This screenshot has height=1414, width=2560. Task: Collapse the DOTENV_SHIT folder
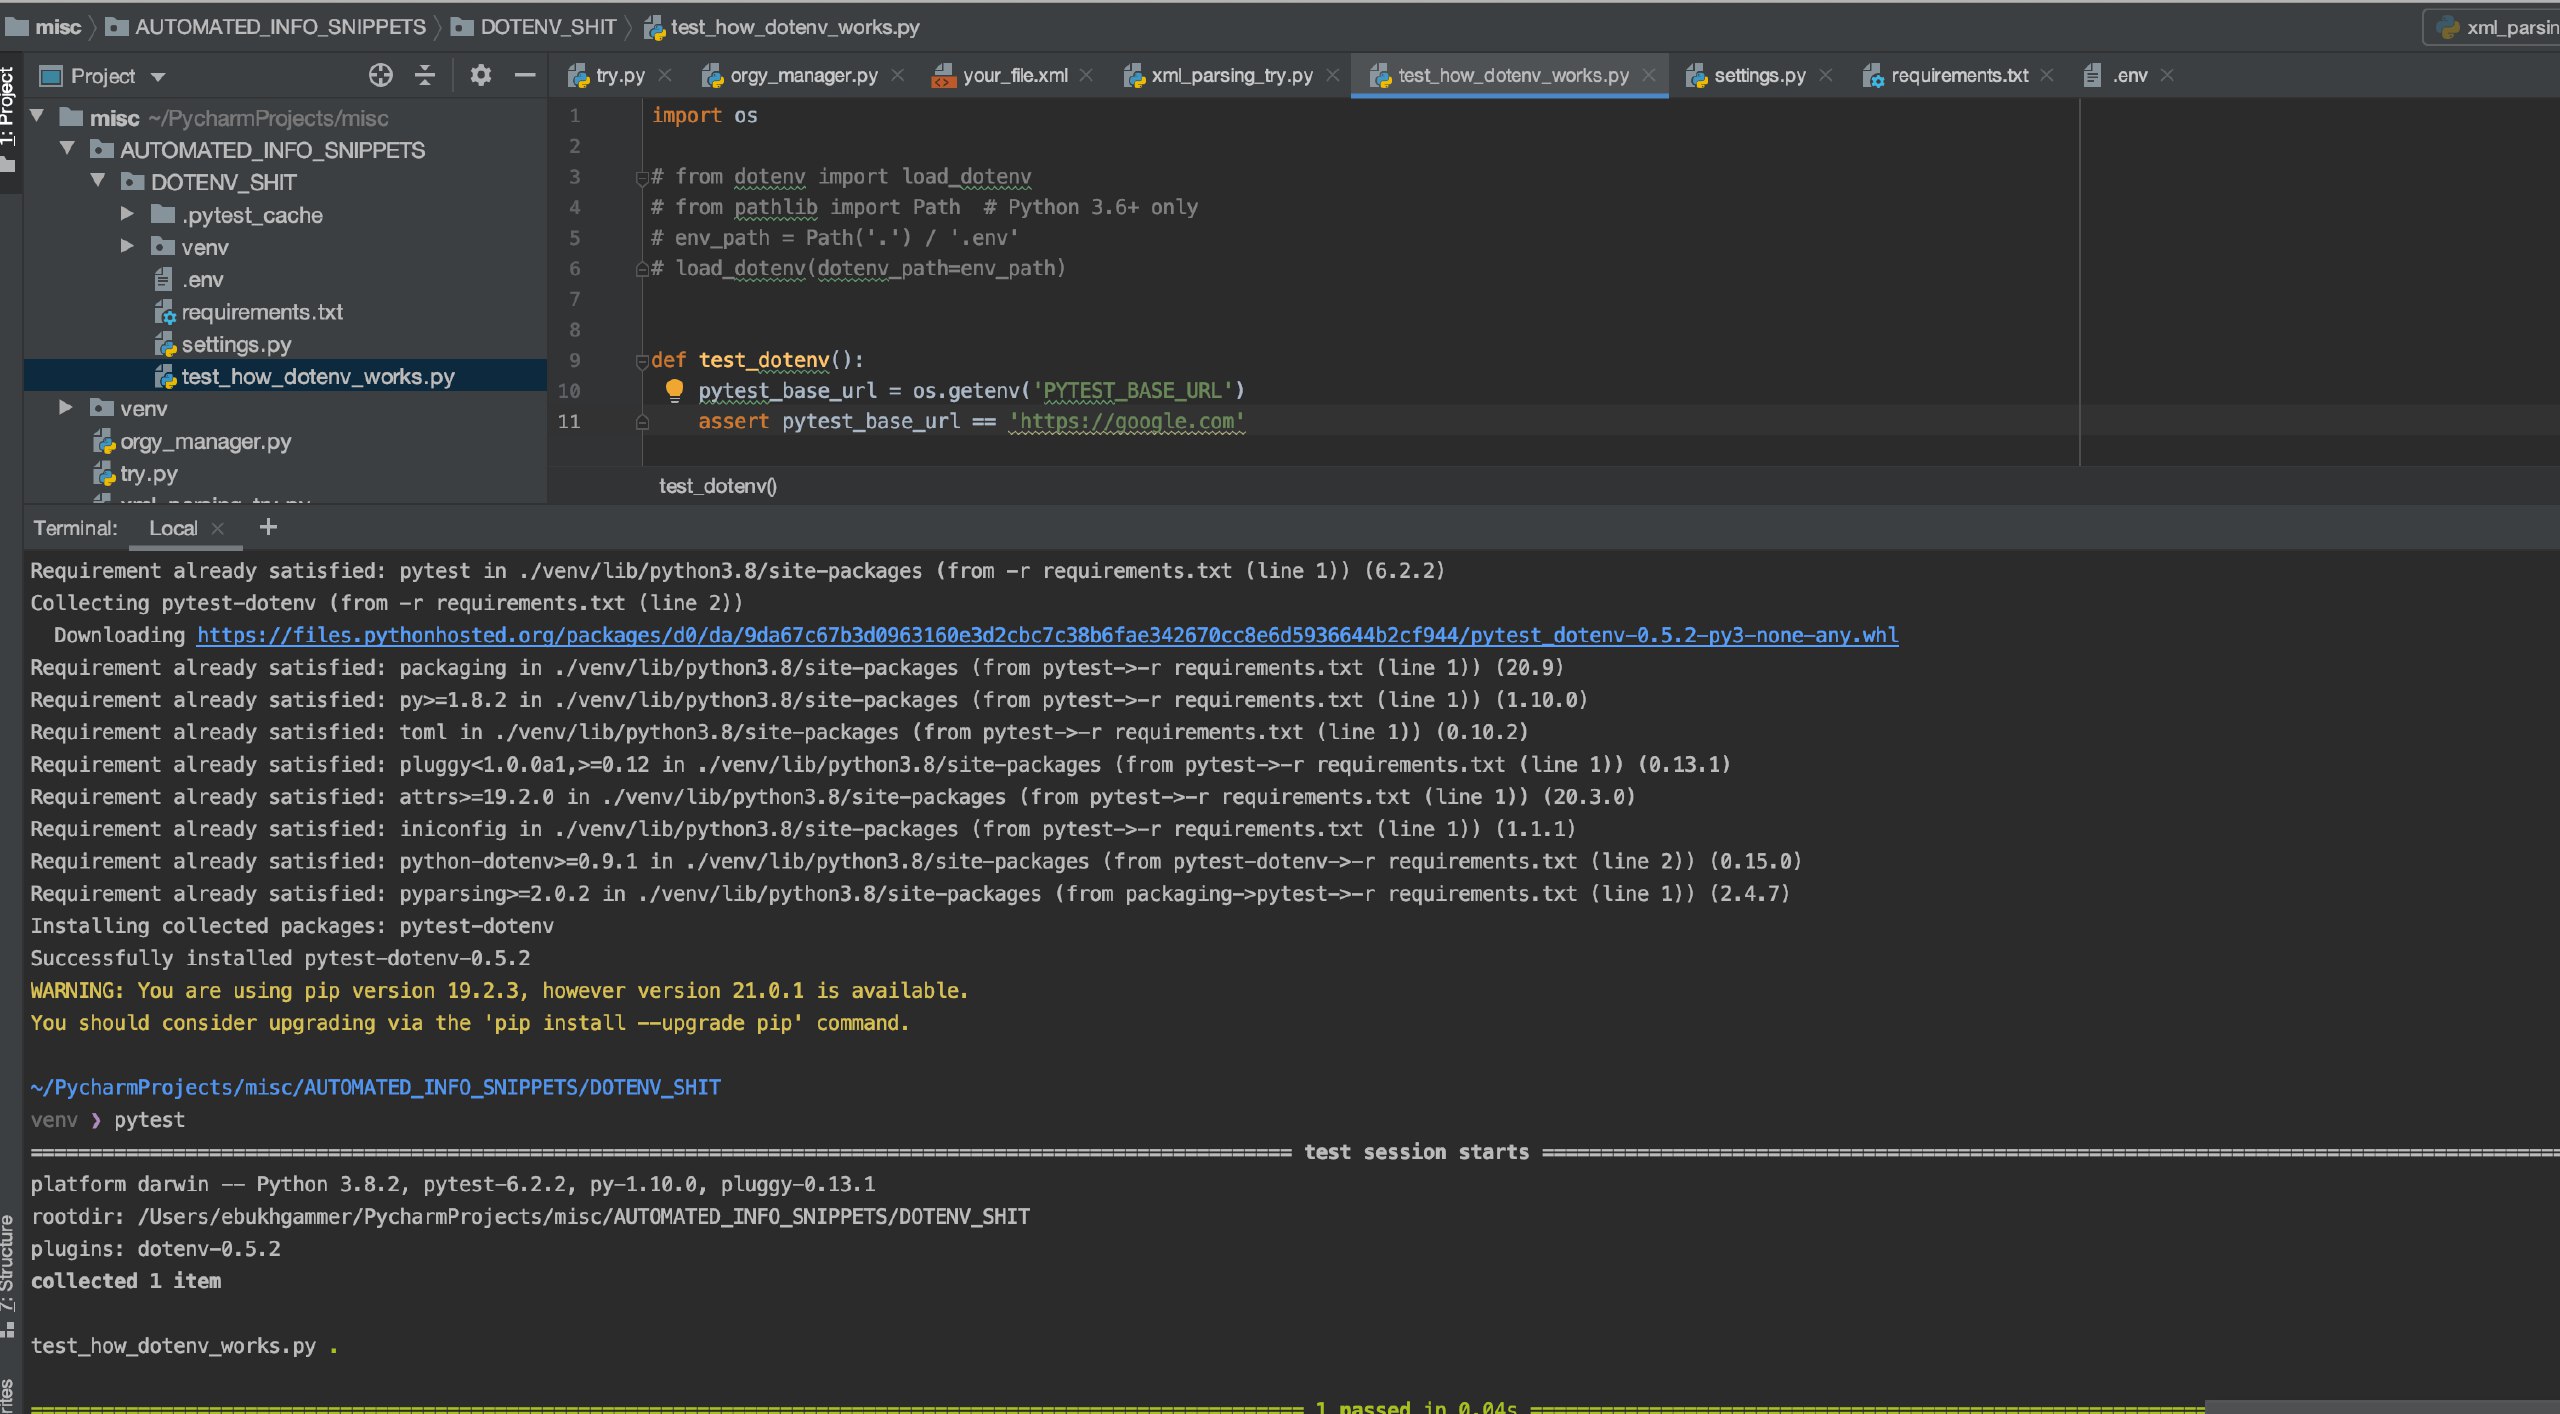(x=98, y=181)
